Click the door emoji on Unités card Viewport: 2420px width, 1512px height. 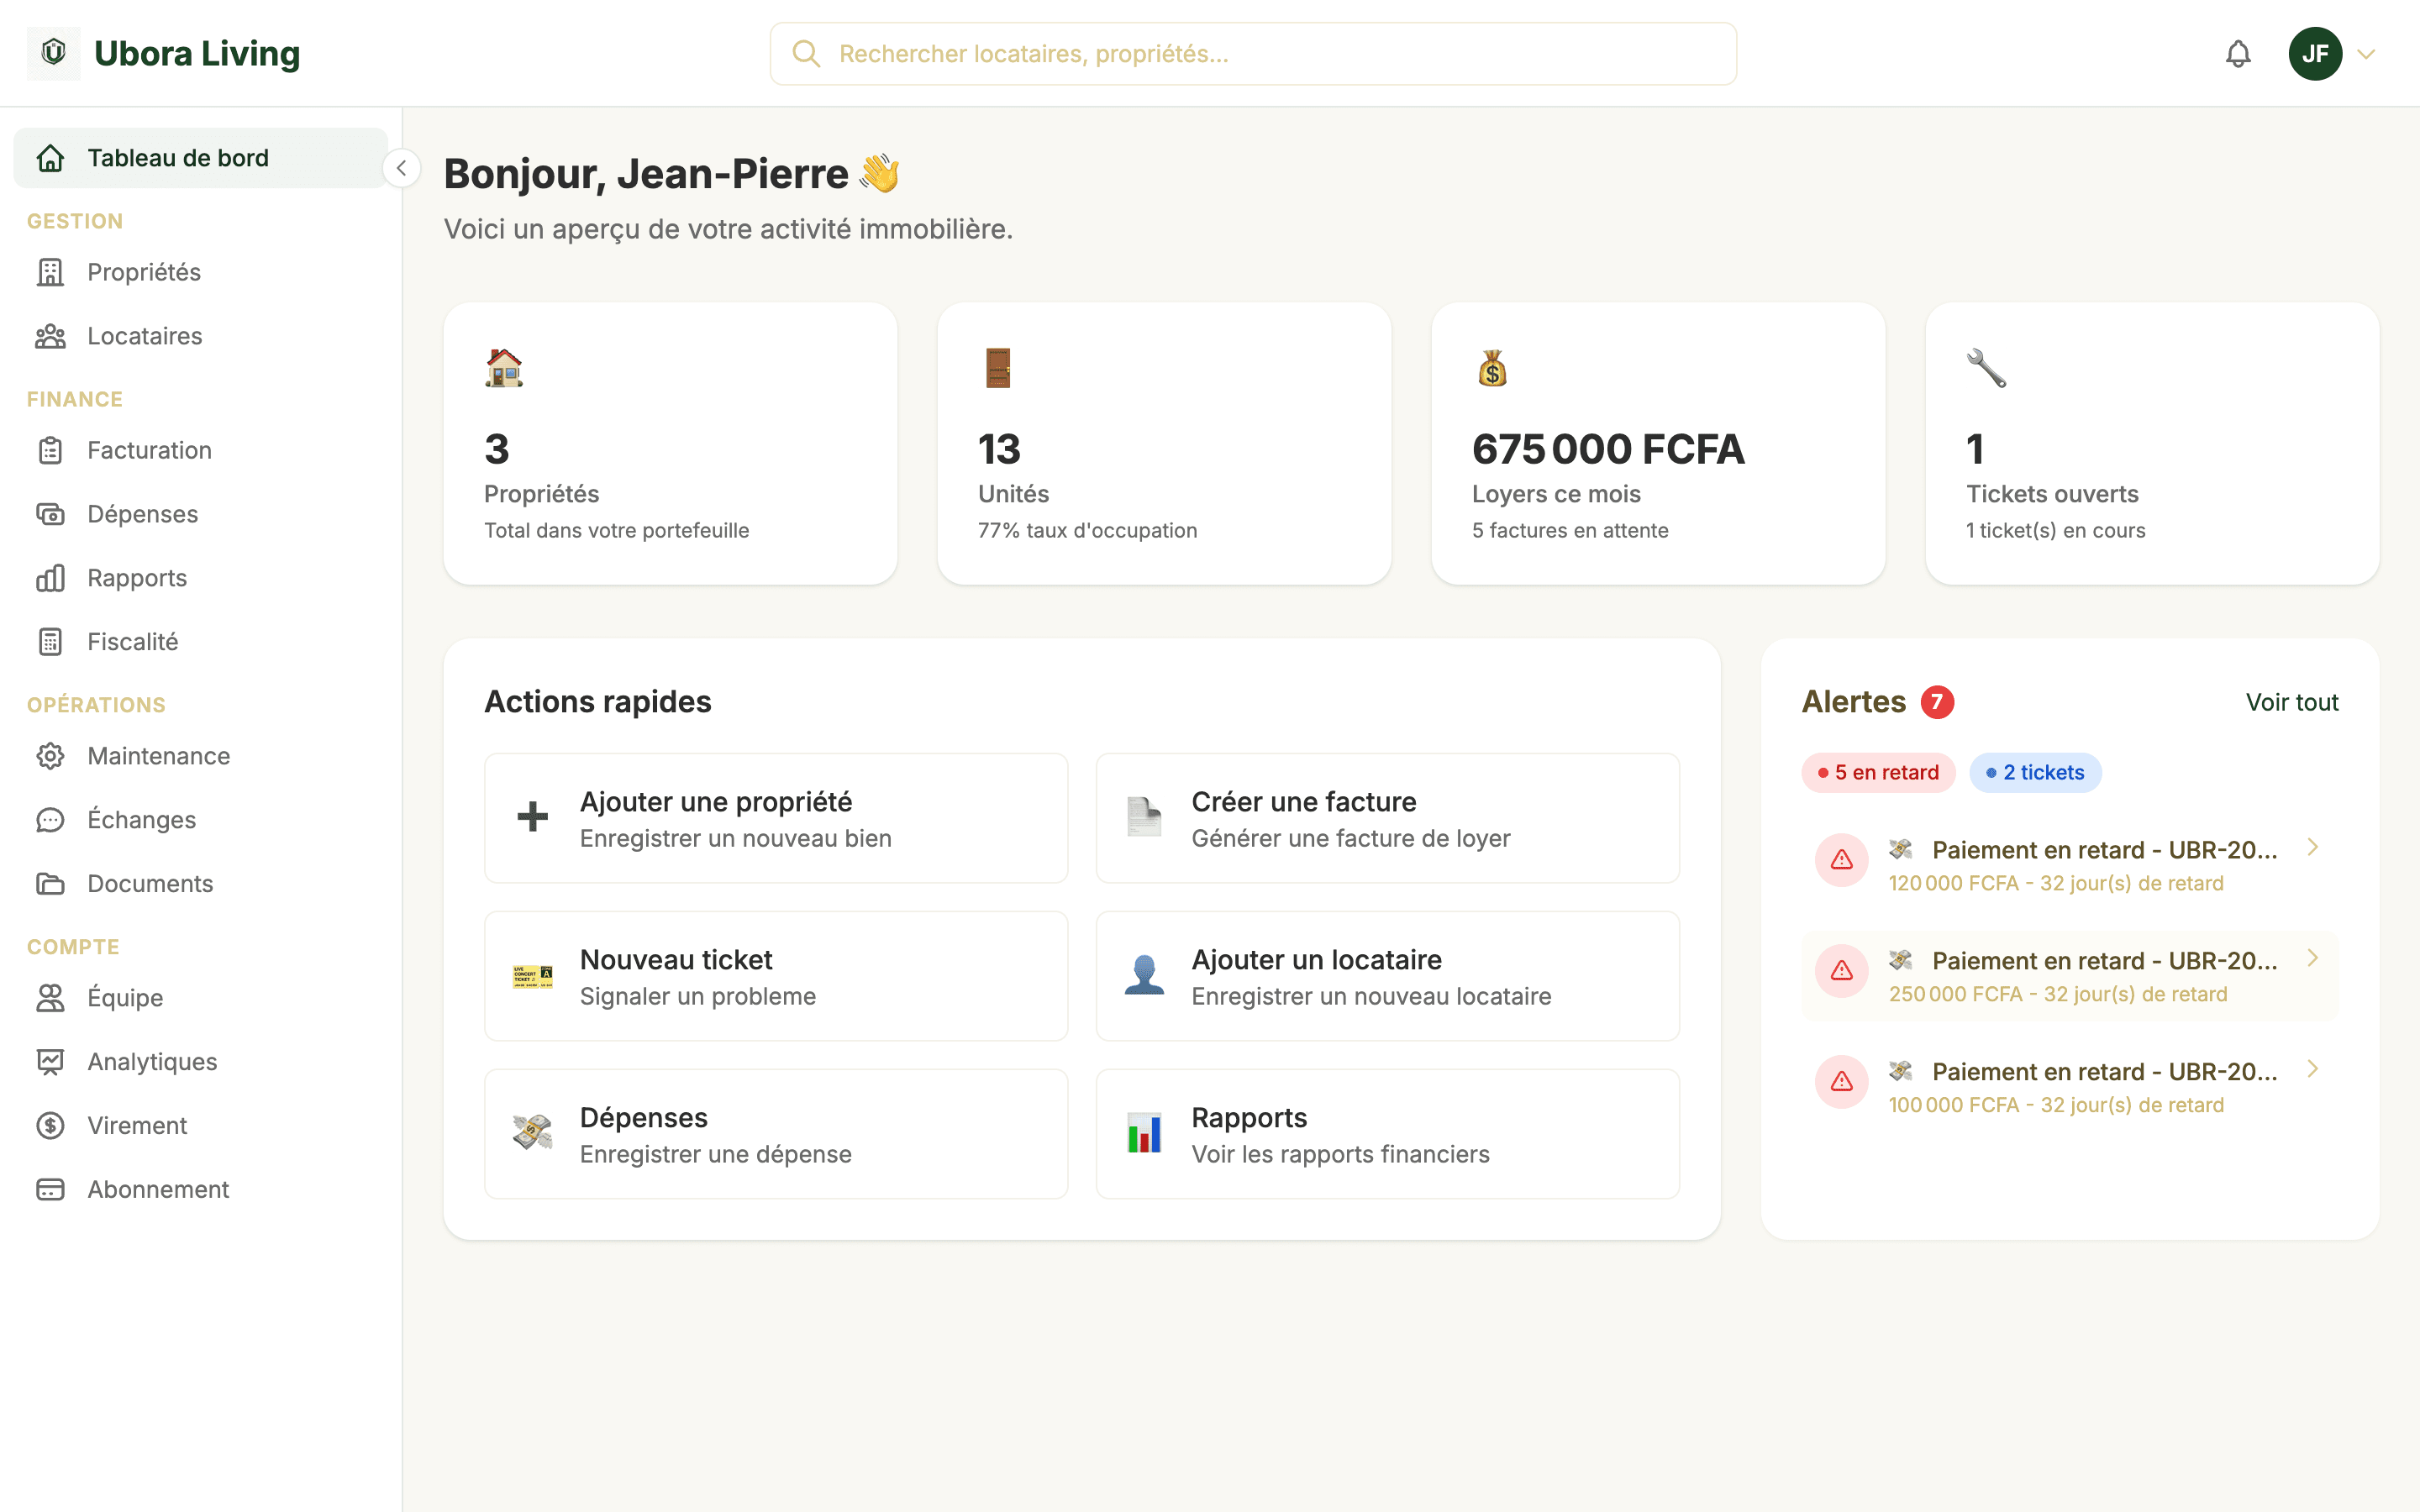click(998, 368)
